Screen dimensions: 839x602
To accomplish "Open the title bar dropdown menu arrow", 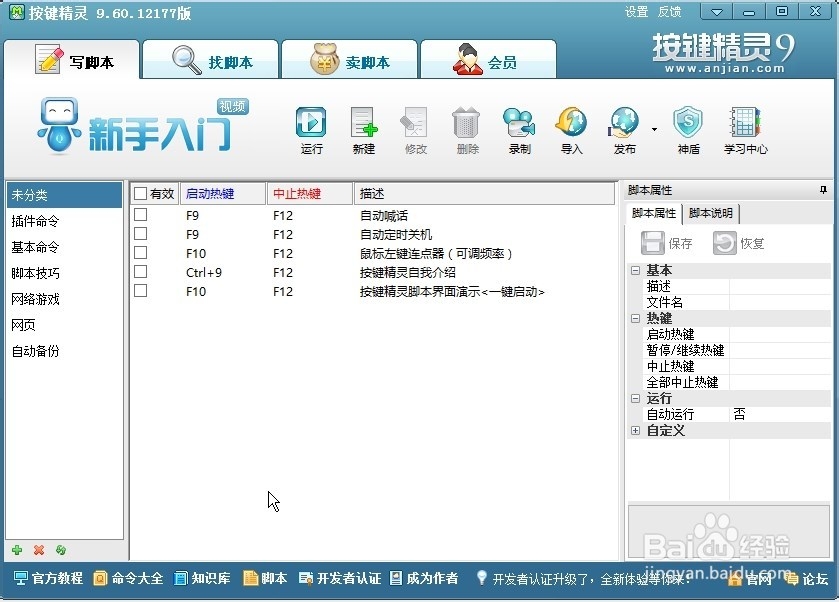I will 717,12.
